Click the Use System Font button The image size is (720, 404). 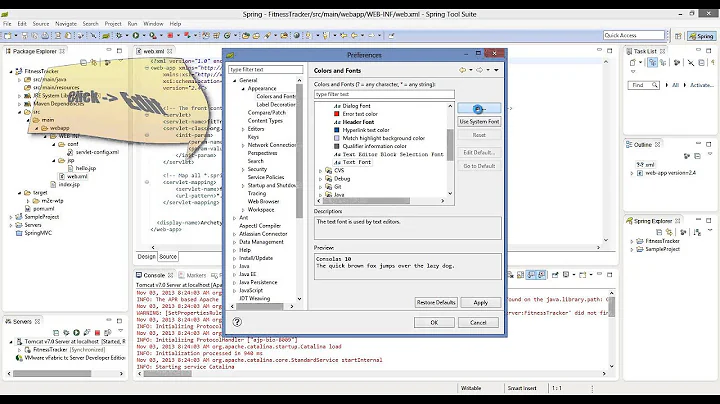tap(479, 122)
